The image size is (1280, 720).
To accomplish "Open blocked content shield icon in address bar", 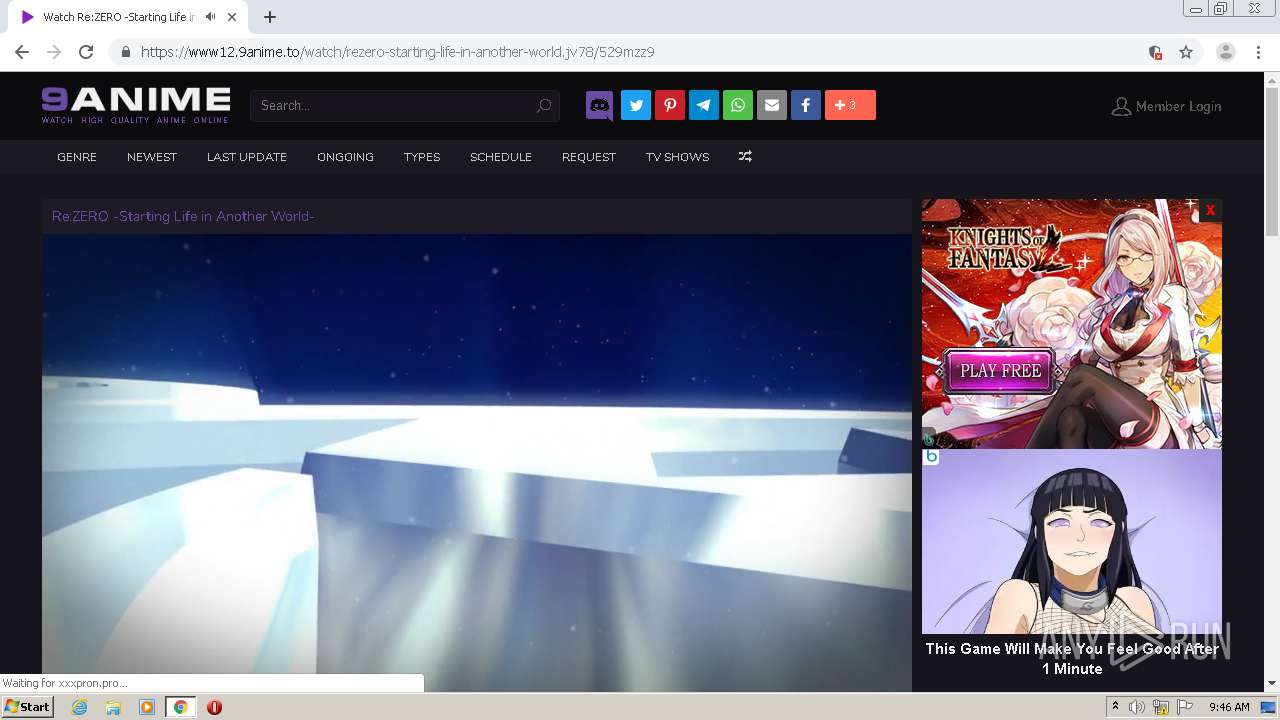I will [x=1155, y=52].
